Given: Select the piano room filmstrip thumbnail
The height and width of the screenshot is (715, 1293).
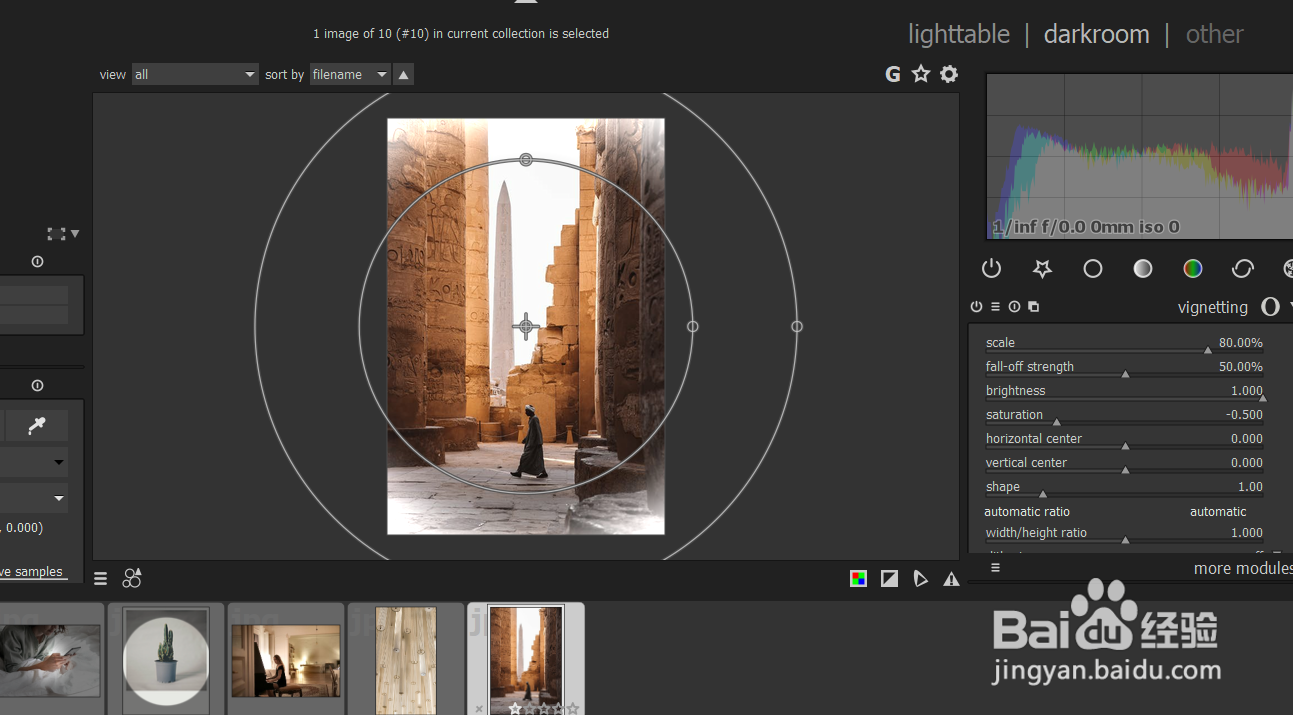Looking at the screenshot, I should click(x=286, y=660).
